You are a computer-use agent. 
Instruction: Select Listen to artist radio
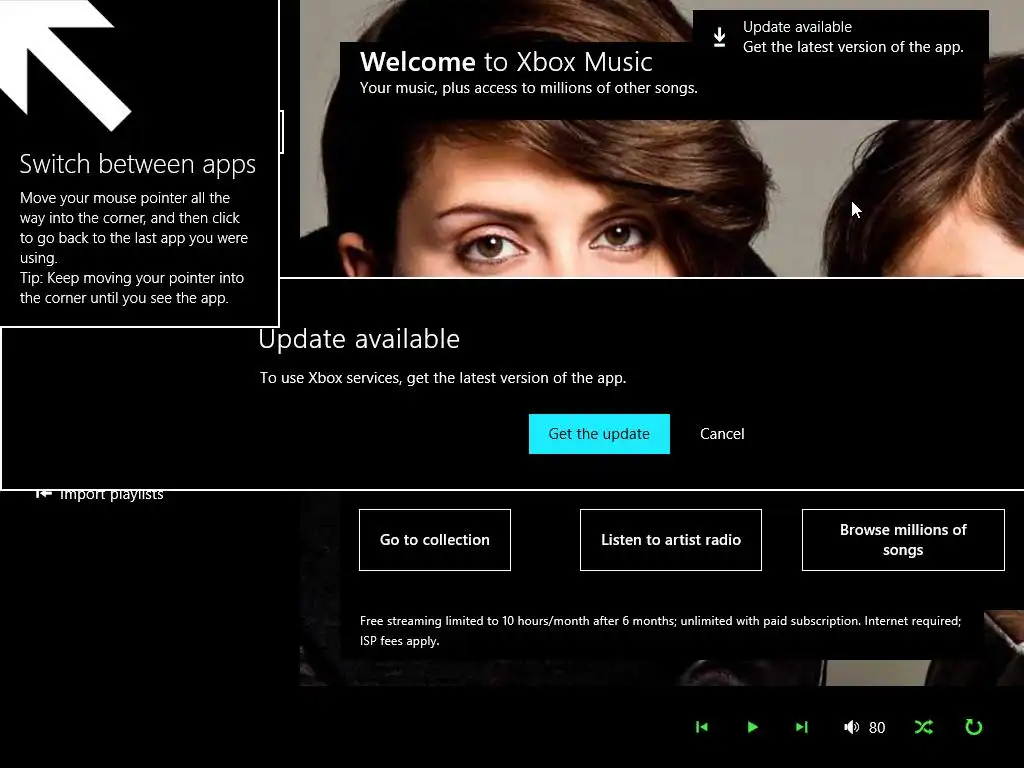point(671,540)
